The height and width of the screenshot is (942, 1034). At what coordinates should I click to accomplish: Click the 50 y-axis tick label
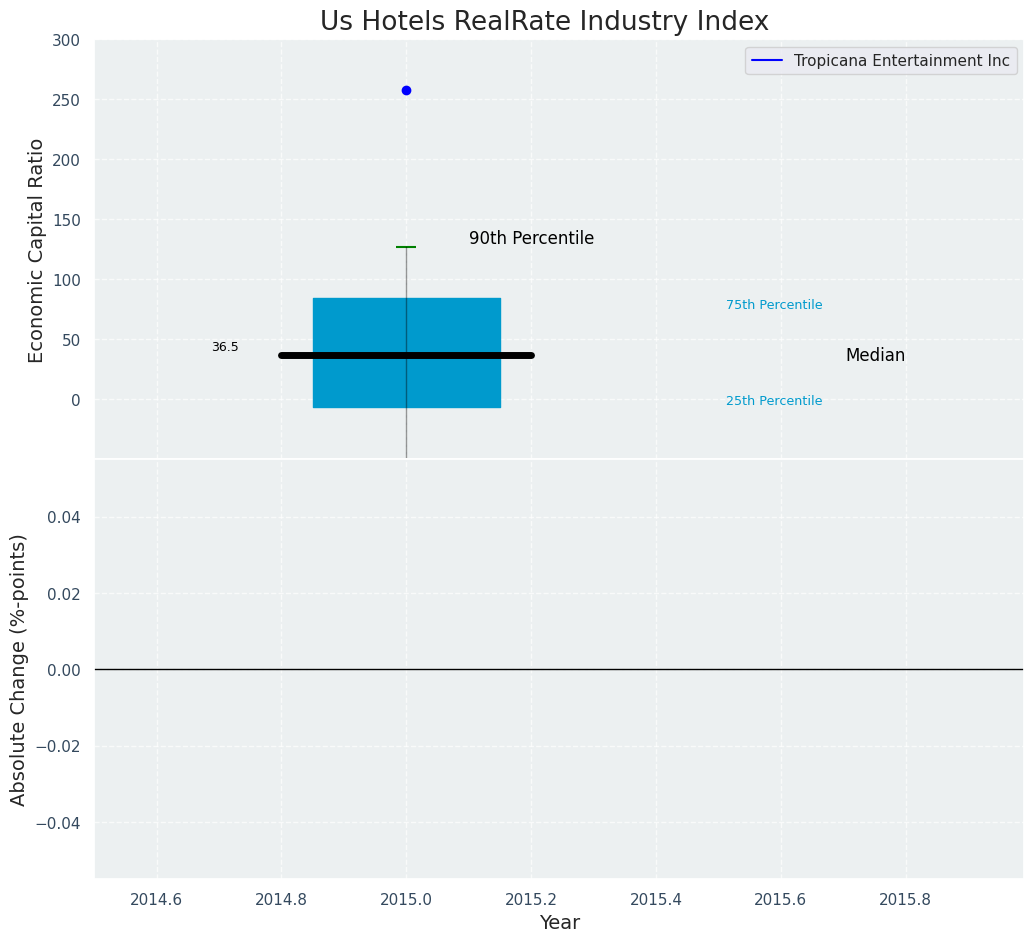(71, 340)
